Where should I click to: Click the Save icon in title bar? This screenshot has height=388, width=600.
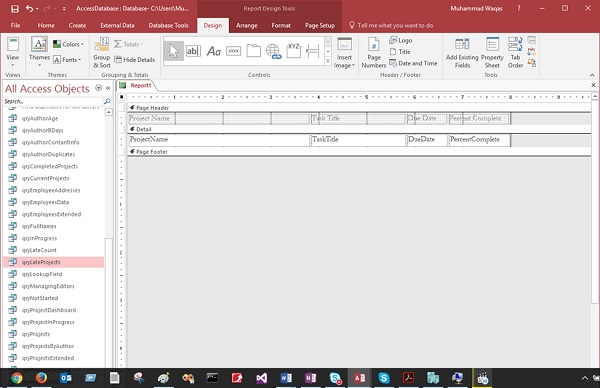point(15,8)
